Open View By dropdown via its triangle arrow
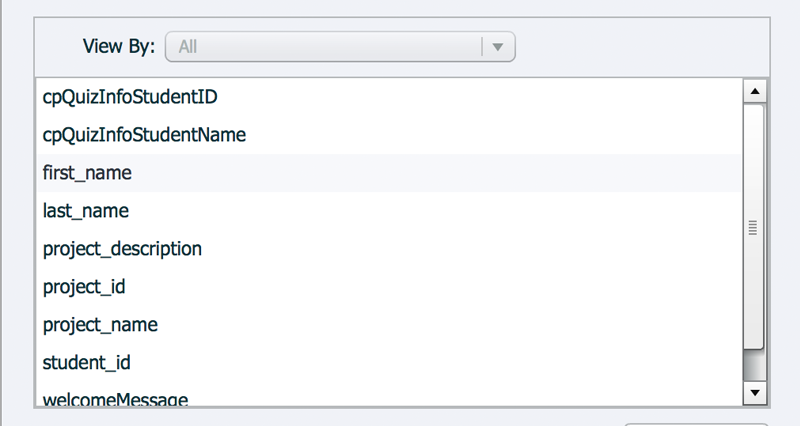The image size is (800, 426). tap(498, 47)
